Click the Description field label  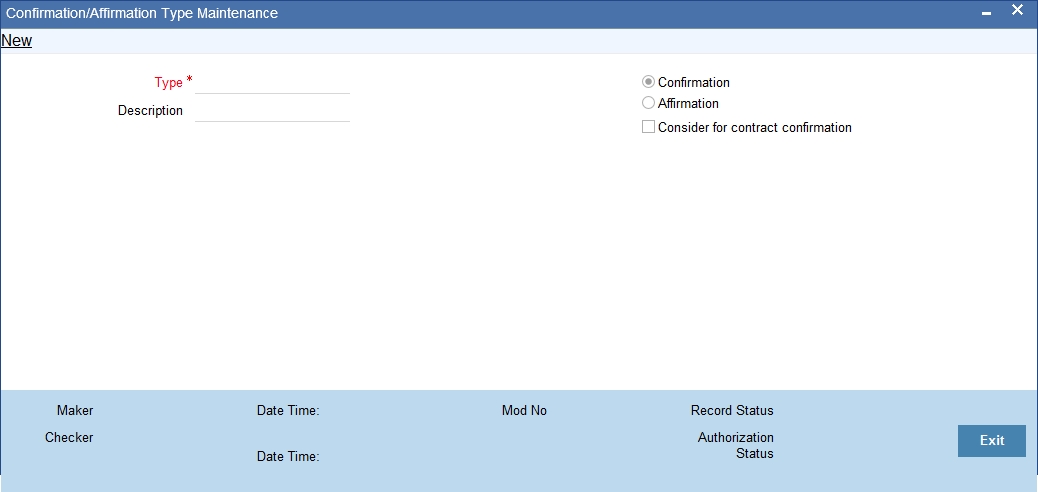point(150,111)
